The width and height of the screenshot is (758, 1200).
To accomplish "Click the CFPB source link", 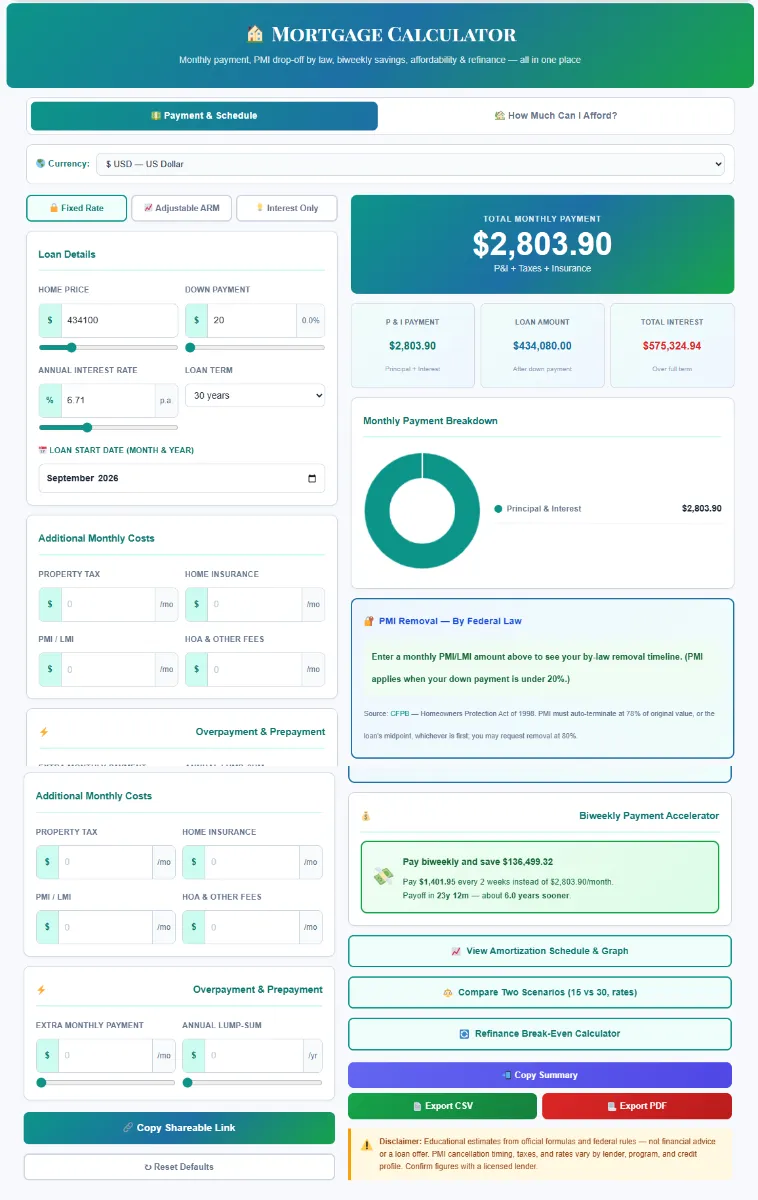I will pos(400,713).
